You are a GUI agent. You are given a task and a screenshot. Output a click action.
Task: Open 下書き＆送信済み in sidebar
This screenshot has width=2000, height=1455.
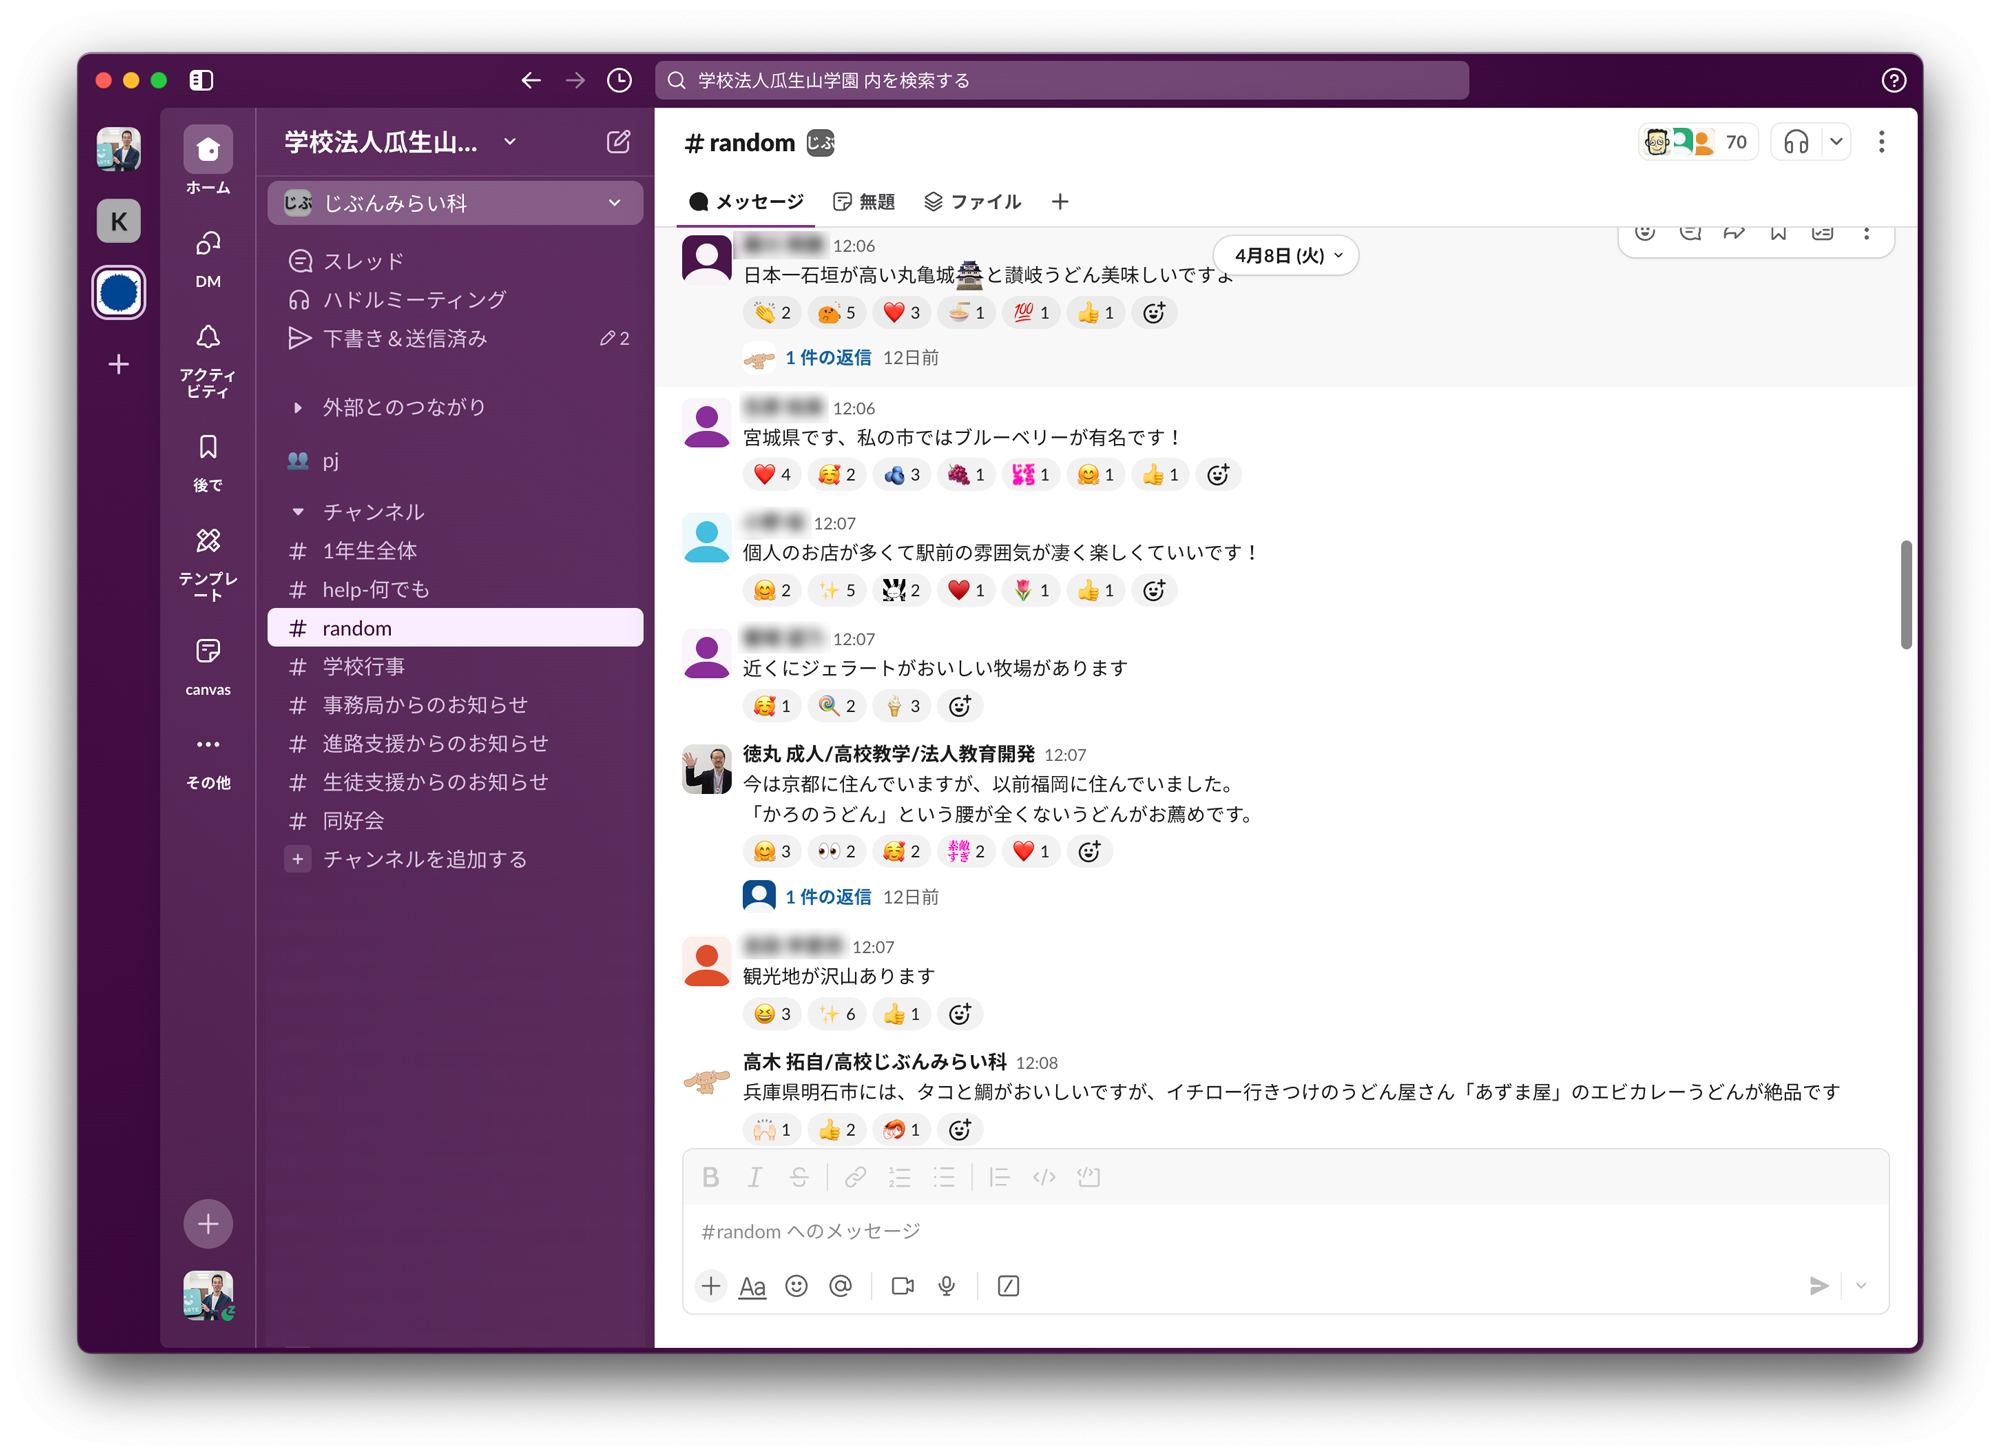(x=455, y=338)
